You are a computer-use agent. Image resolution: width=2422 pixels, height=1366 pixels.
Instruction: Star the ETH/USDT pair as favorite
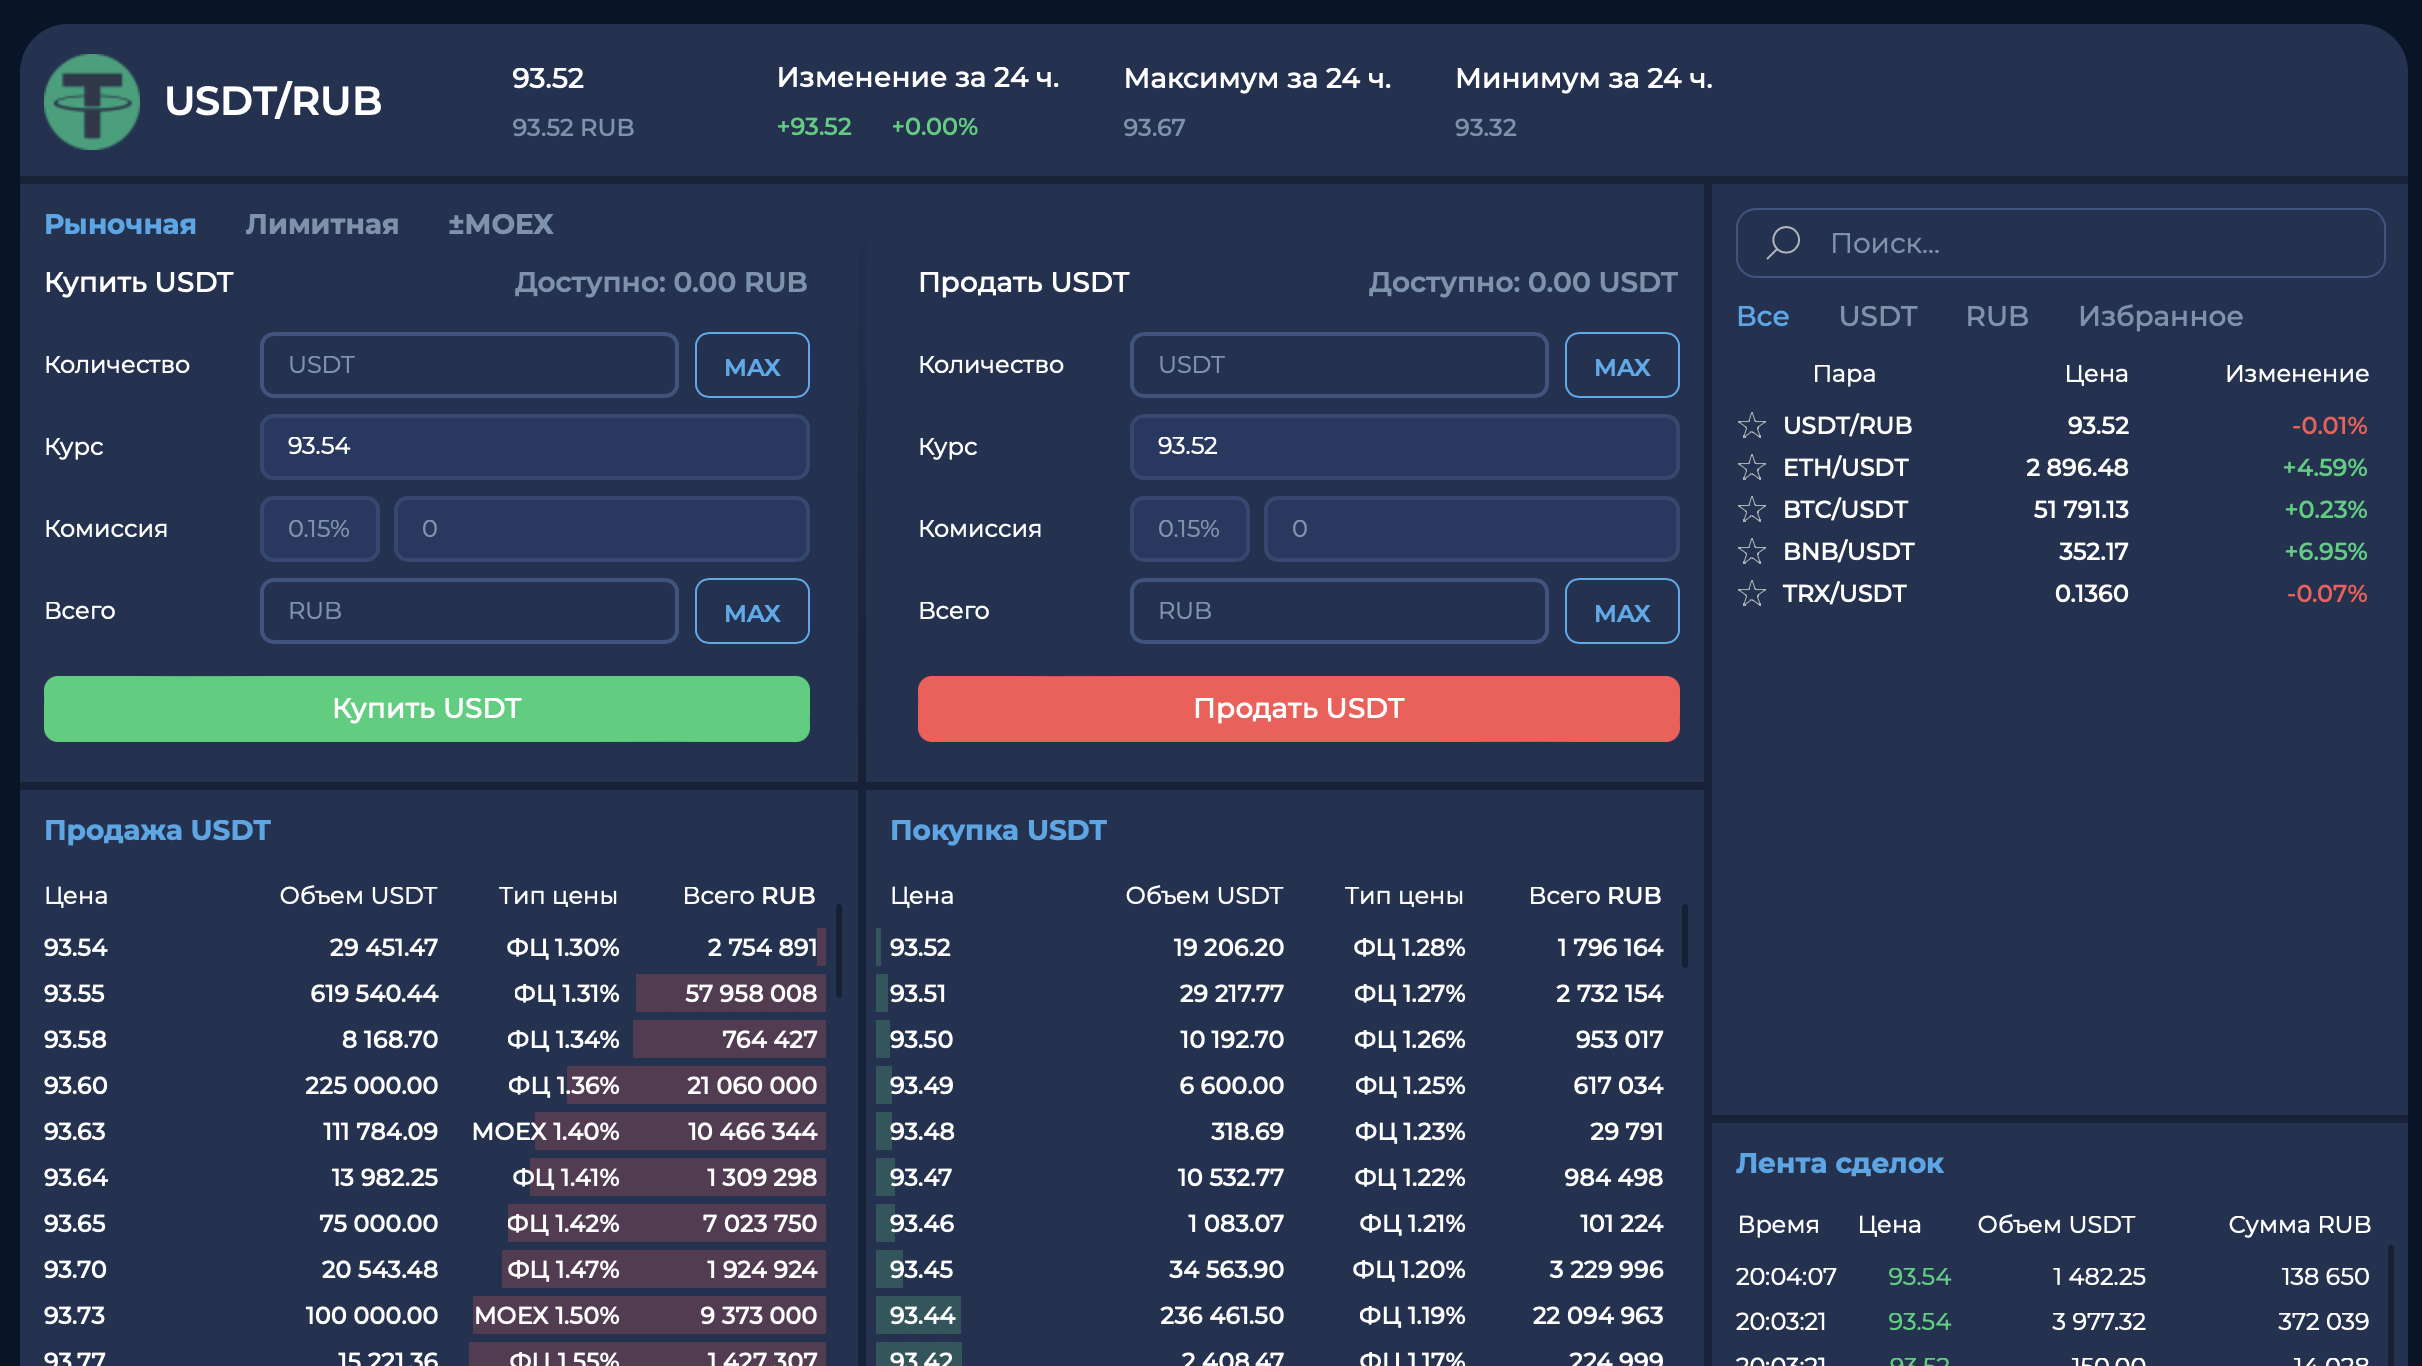(1752, 468)
